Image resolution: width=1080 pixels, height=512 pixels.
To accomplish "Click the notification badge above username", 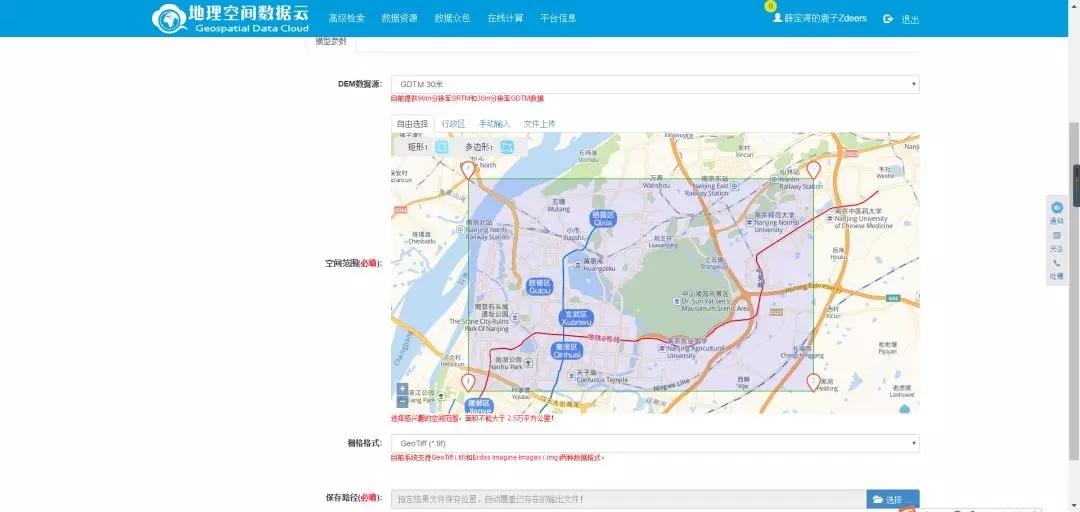I will point(770,6).
